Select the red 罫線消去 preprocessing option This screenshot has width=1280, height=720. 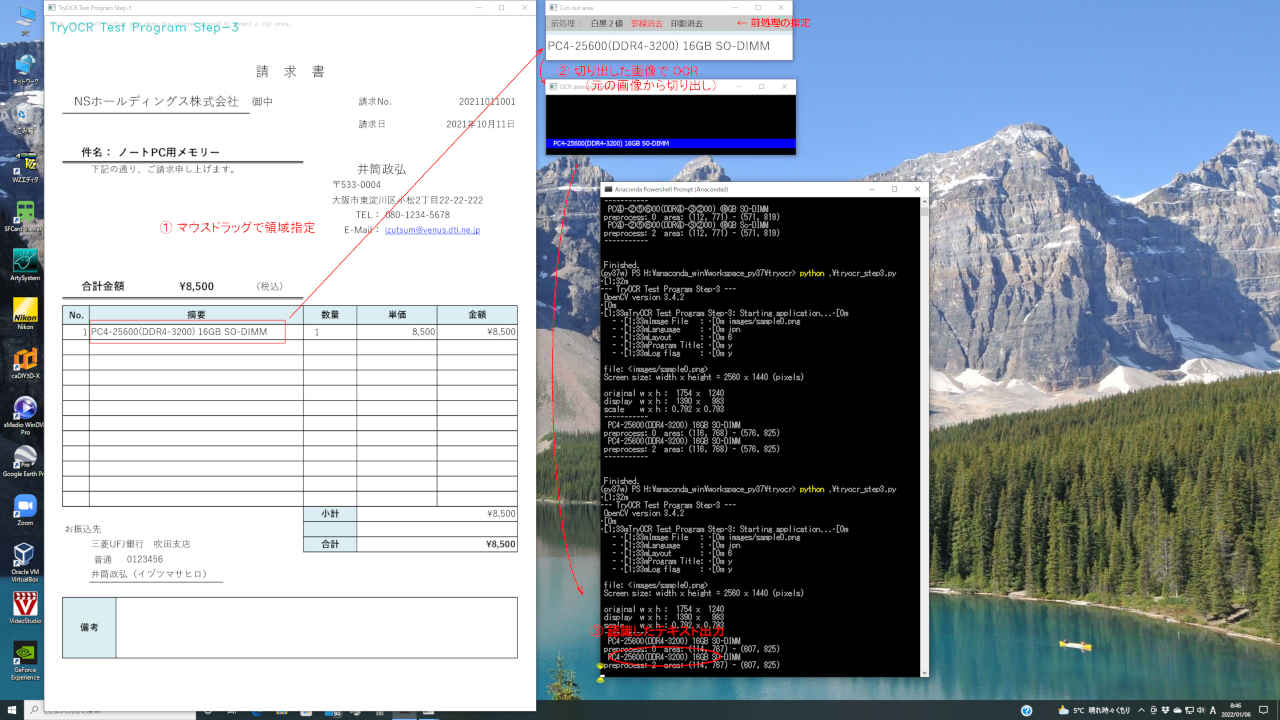click(x=646, y=23)
